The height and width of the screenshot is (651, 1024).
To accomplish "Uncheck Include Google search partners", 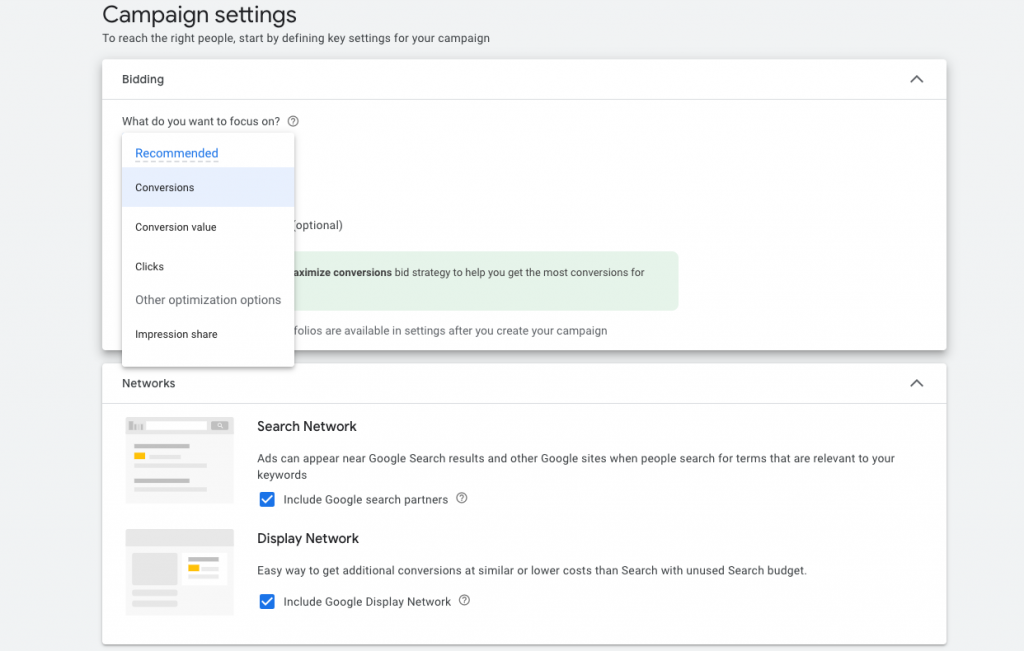I will [x=267, y=500].
